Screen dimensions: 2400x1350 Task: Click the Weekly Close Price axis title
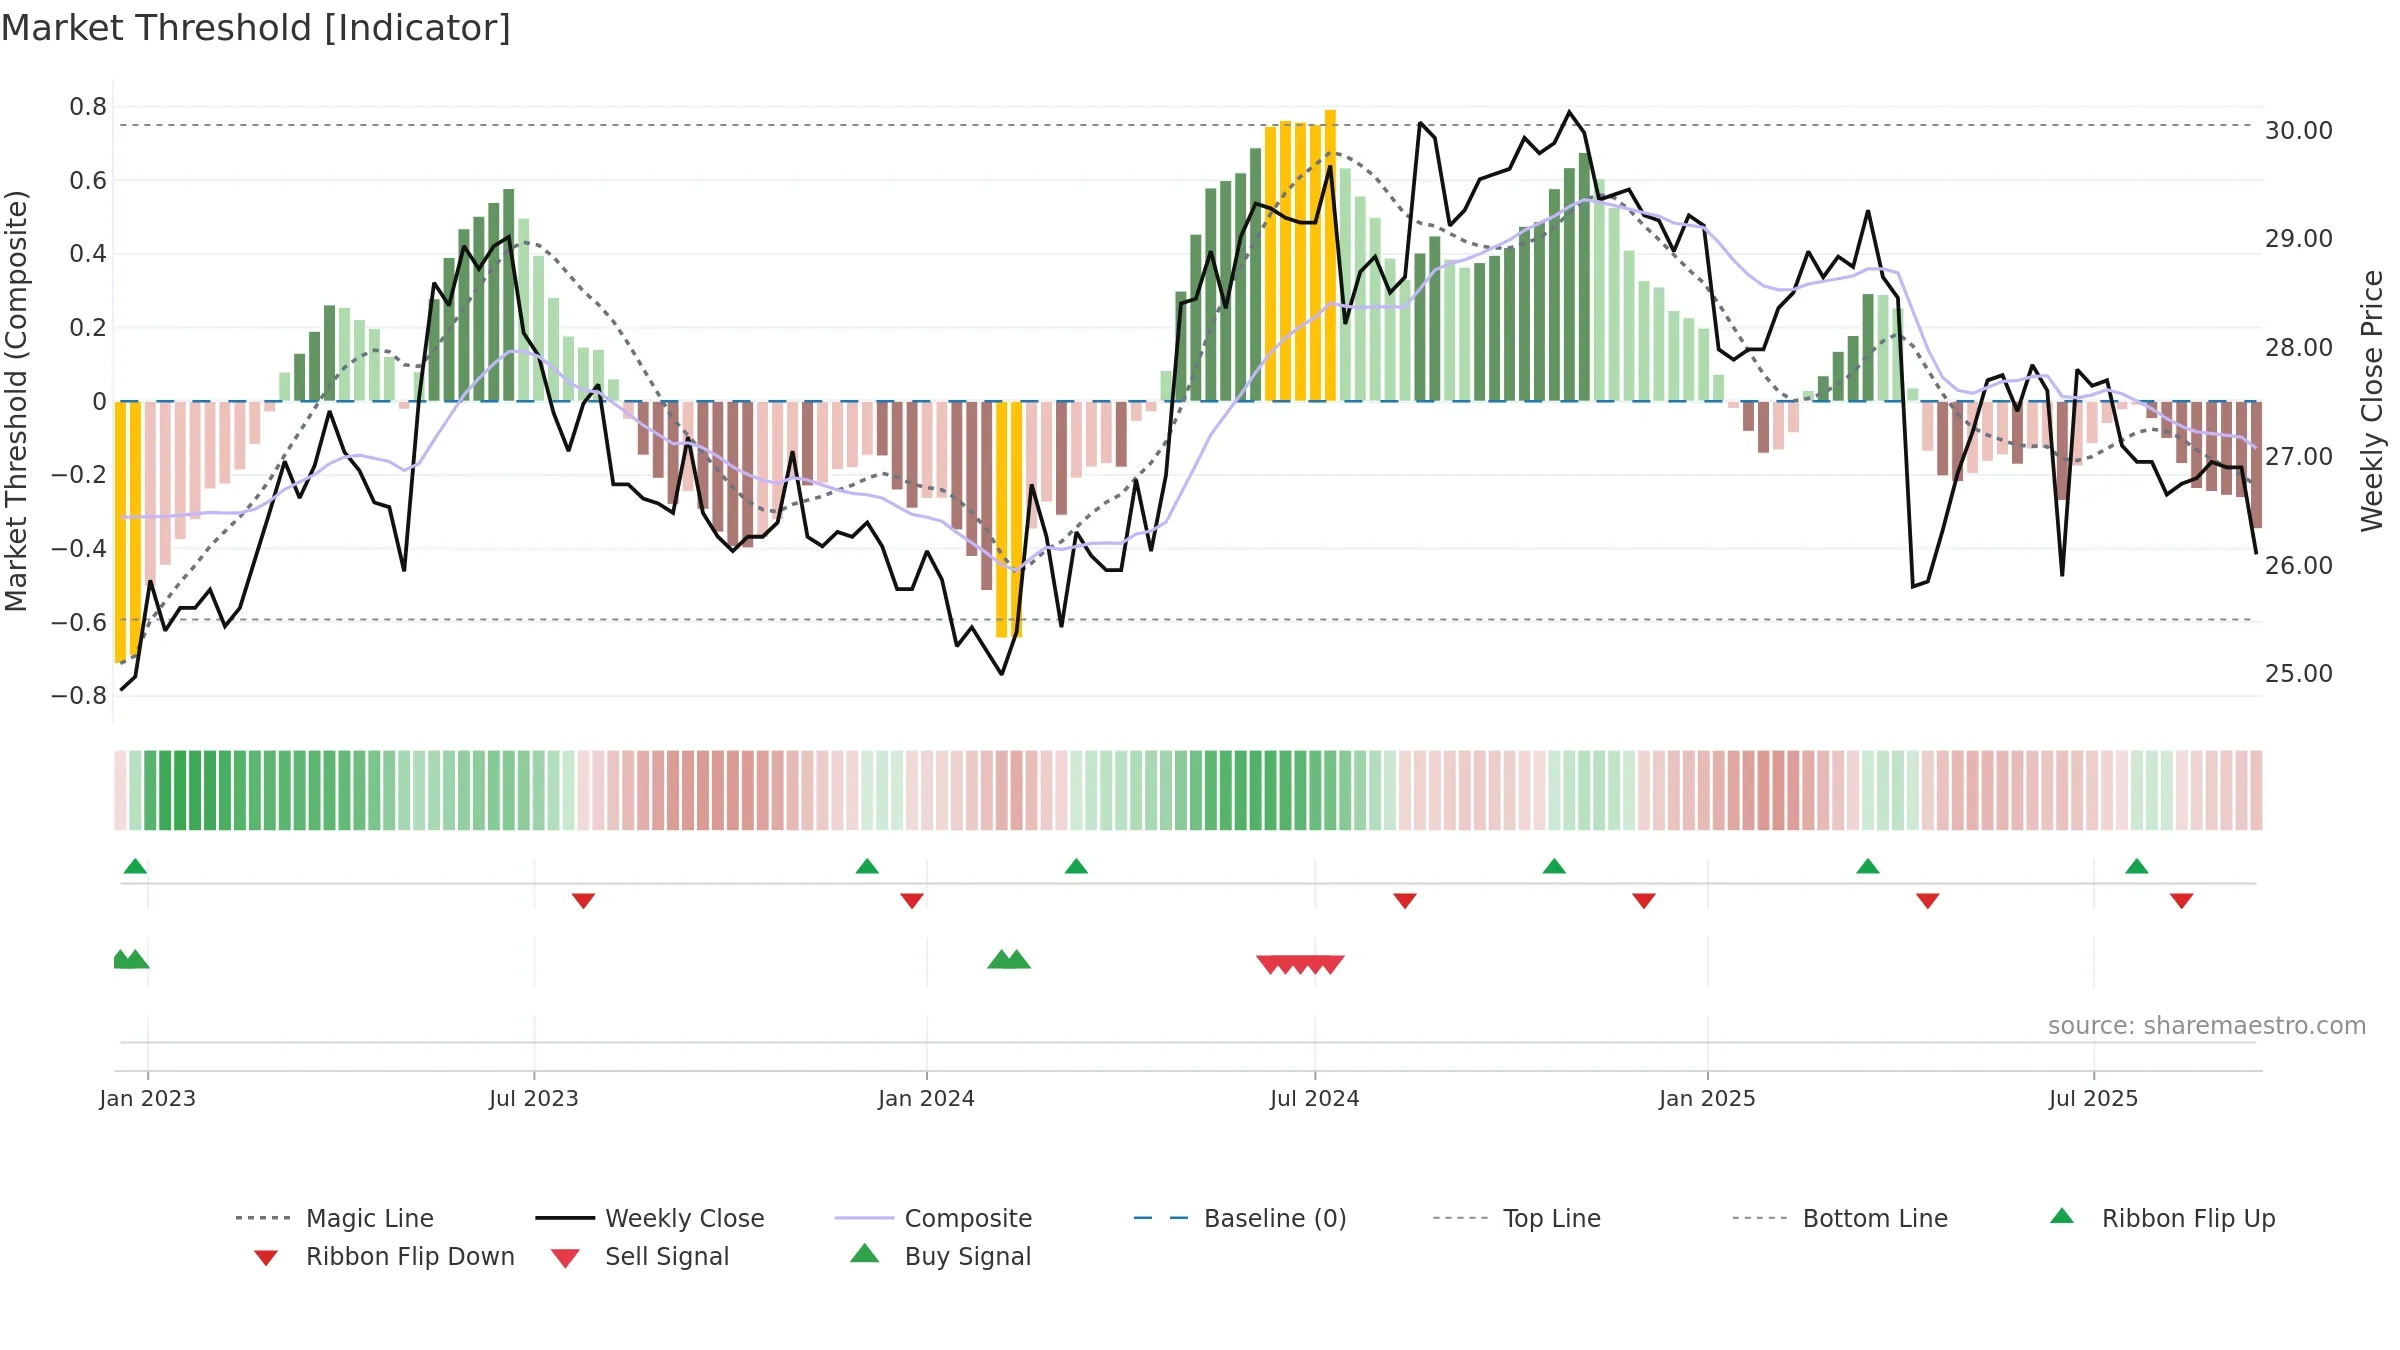[x=2372, y=401]
